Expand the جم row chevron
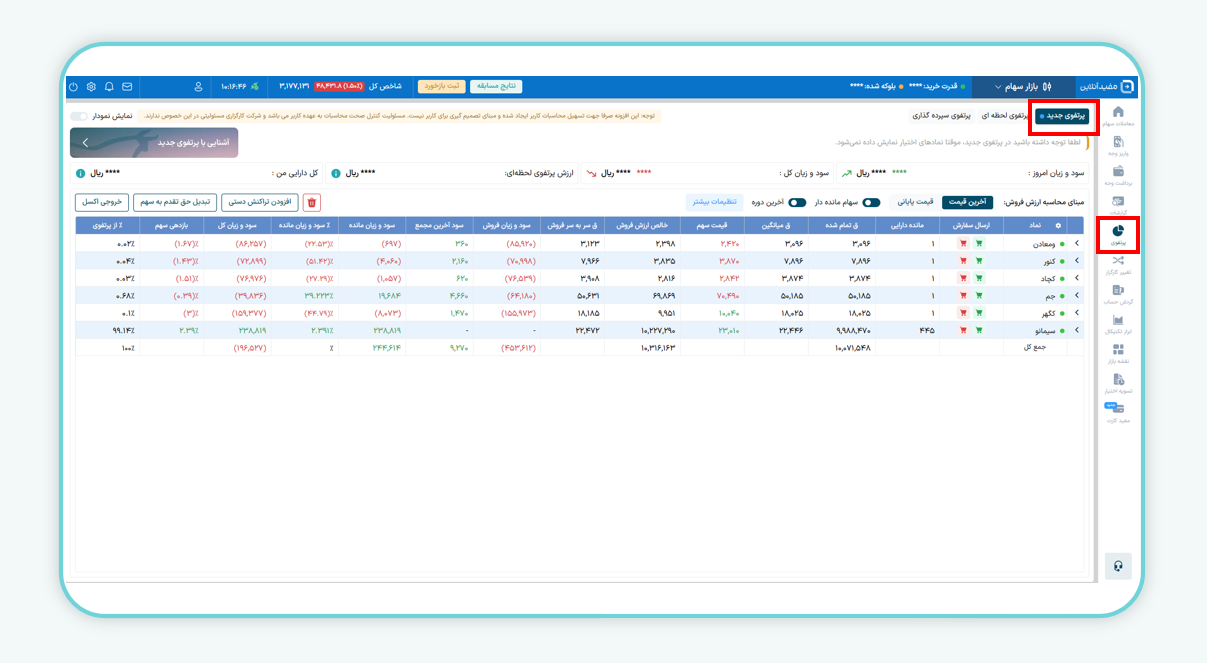The image size is (1207, 663). (x=1076, y=295)
